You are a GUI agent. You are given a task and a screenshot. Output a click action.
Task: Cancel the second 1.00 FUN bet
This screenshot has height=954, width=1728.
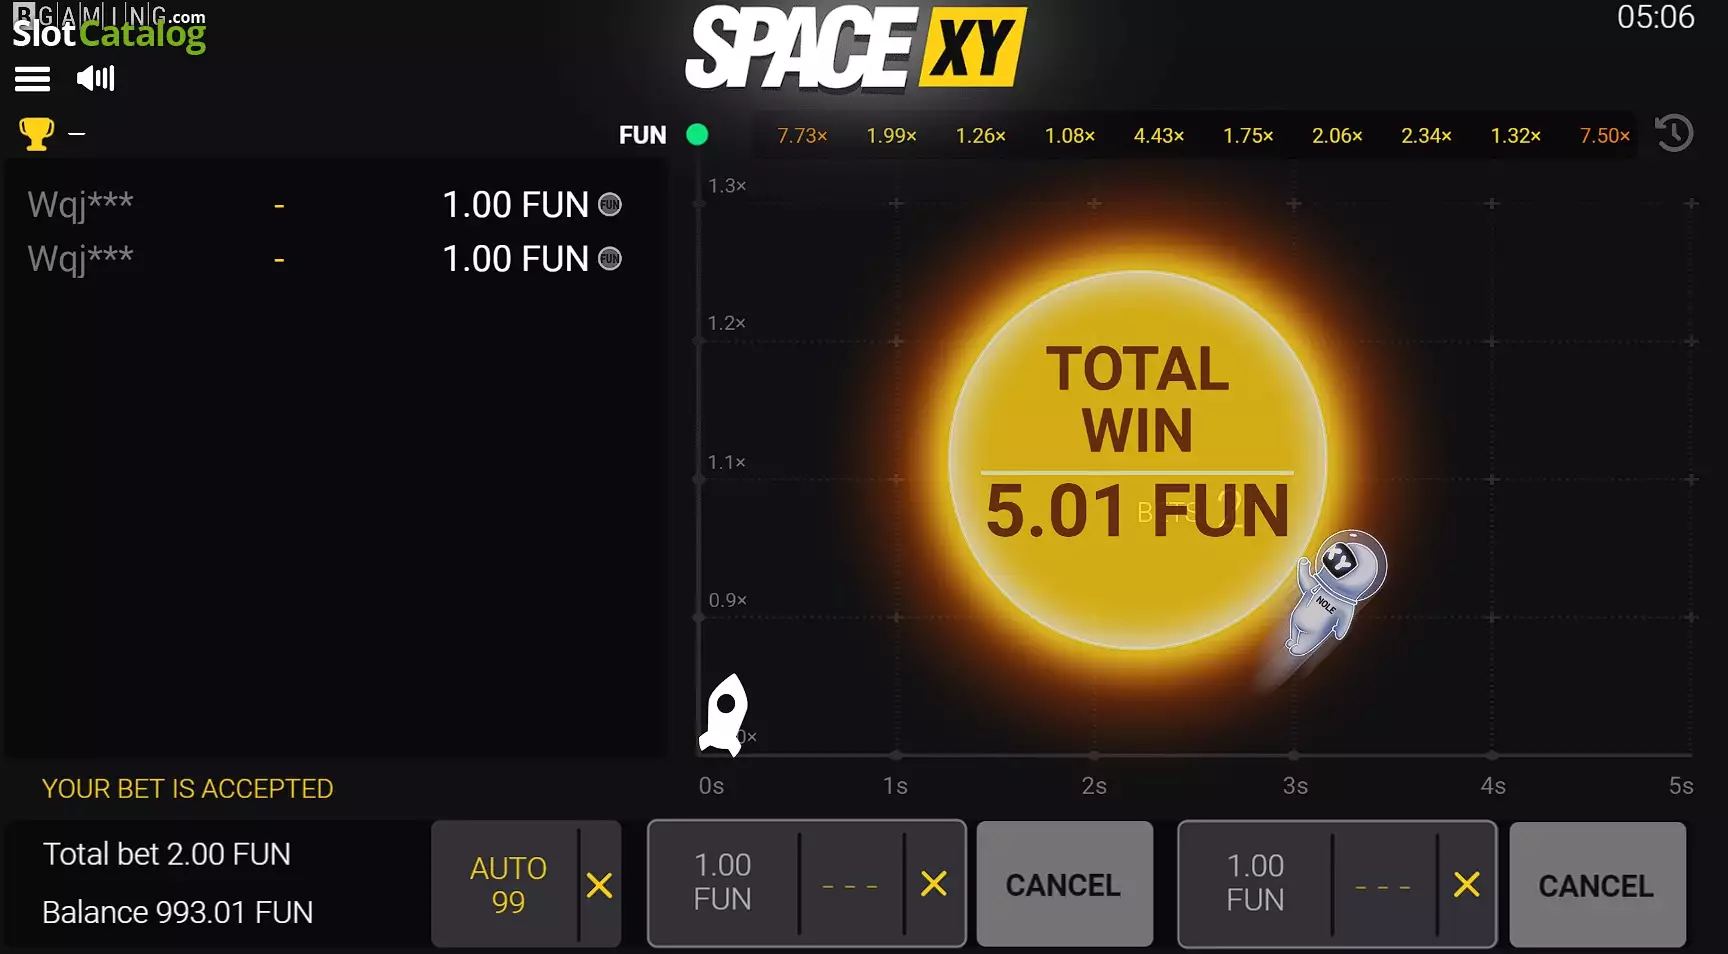point(1597,885)
